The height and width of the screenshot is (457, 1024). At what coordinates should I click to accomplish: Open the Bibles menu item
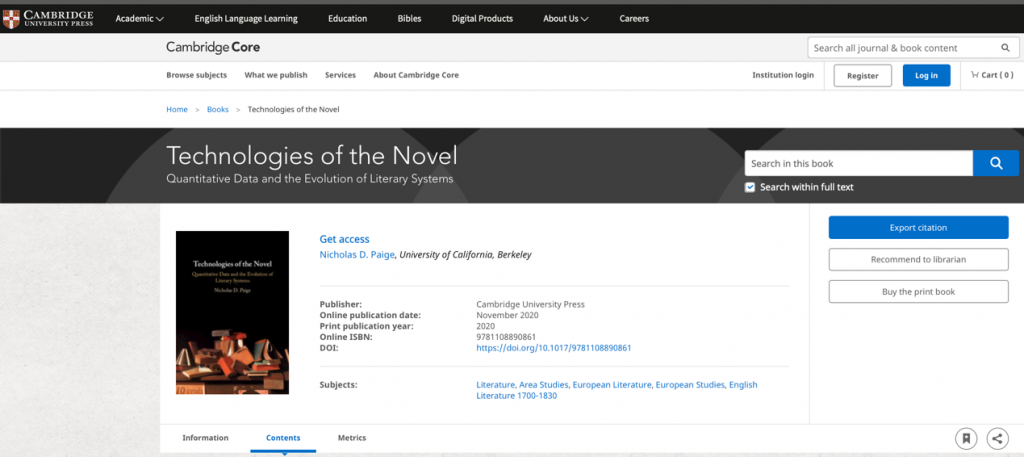point(409,18)
